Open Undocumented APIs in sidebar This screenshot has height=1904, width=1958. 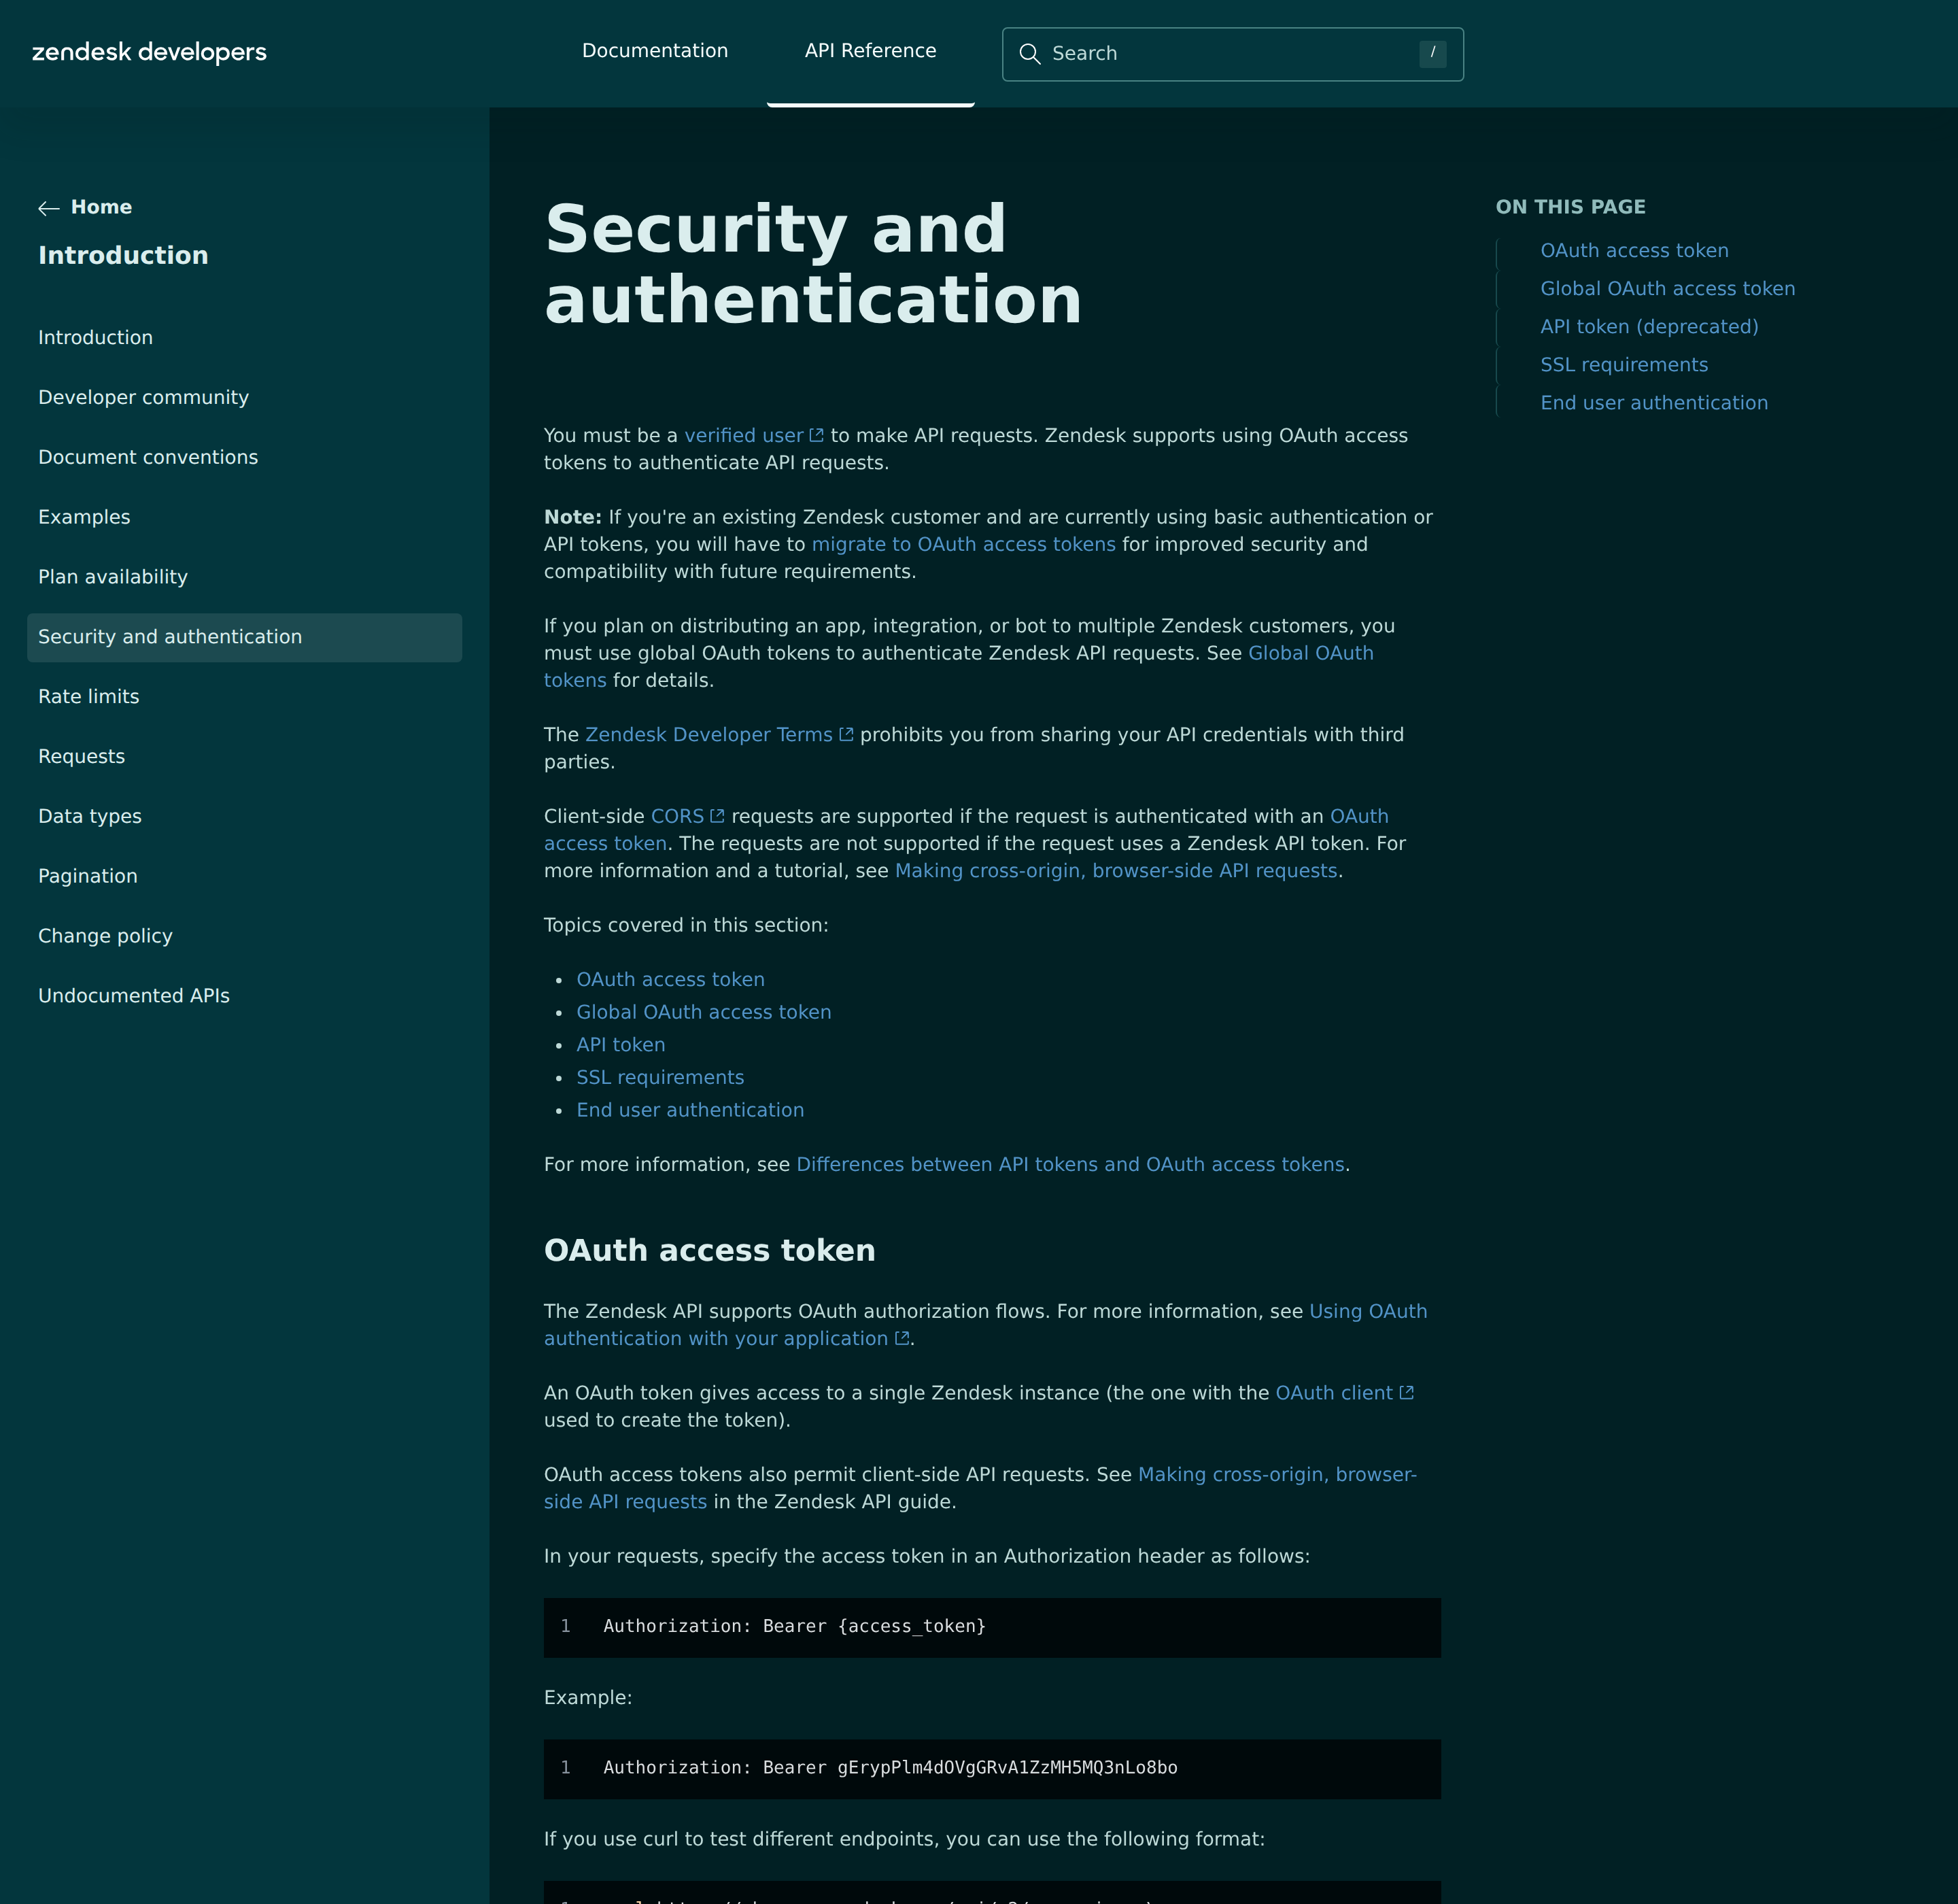coord(134,996)
